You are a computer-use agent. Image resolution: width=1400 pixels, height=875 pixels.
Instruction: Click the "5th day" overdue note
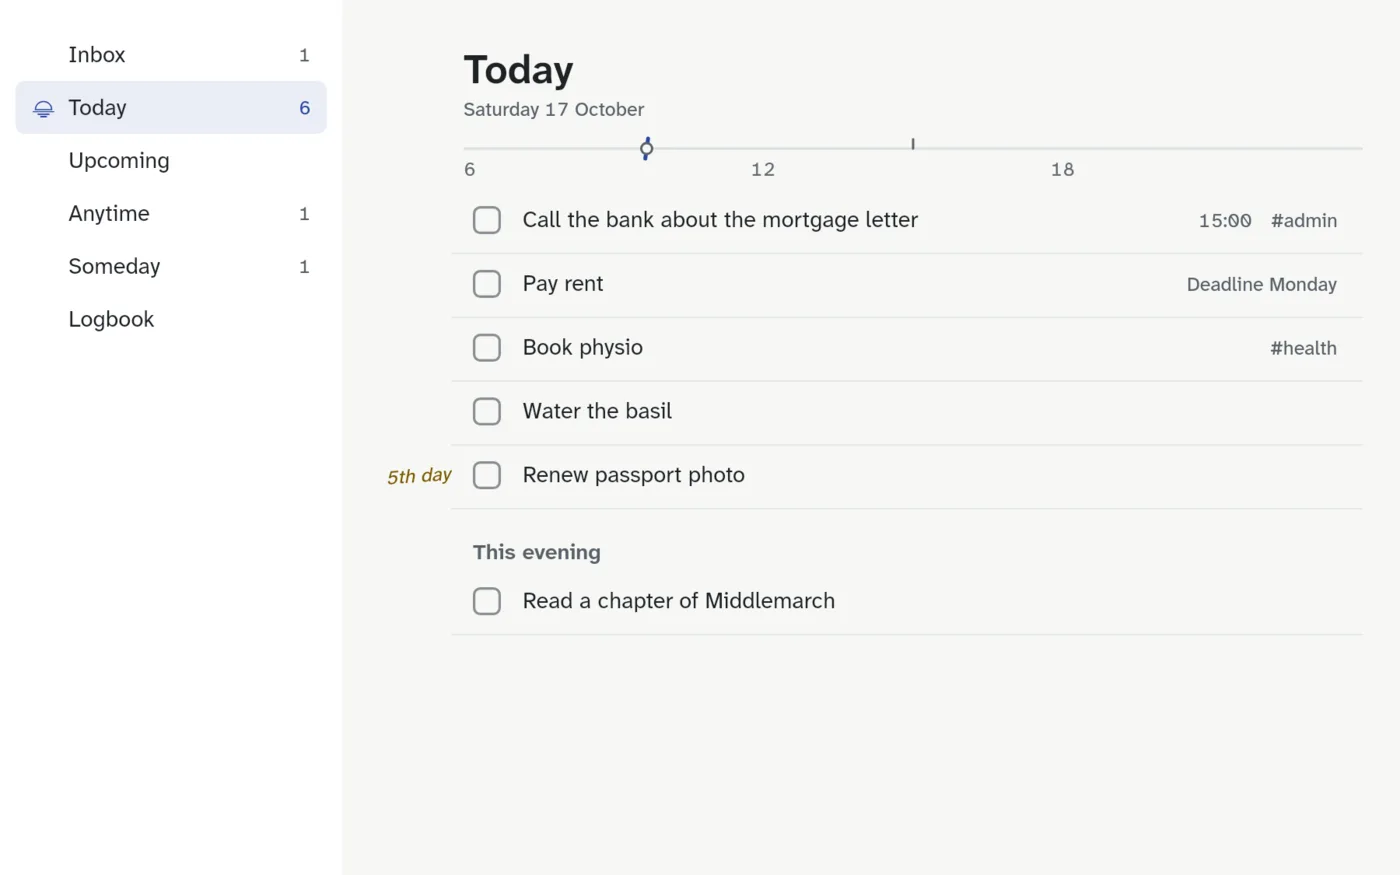(419, 476)
